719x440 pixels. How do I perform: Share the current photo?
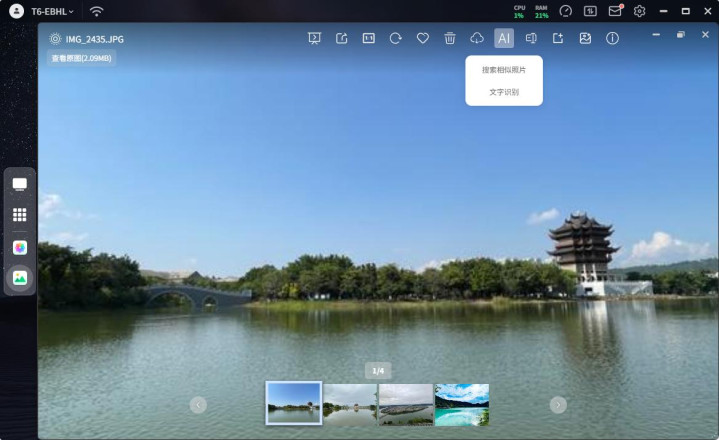pyautogui.click(x=342, y=38)
